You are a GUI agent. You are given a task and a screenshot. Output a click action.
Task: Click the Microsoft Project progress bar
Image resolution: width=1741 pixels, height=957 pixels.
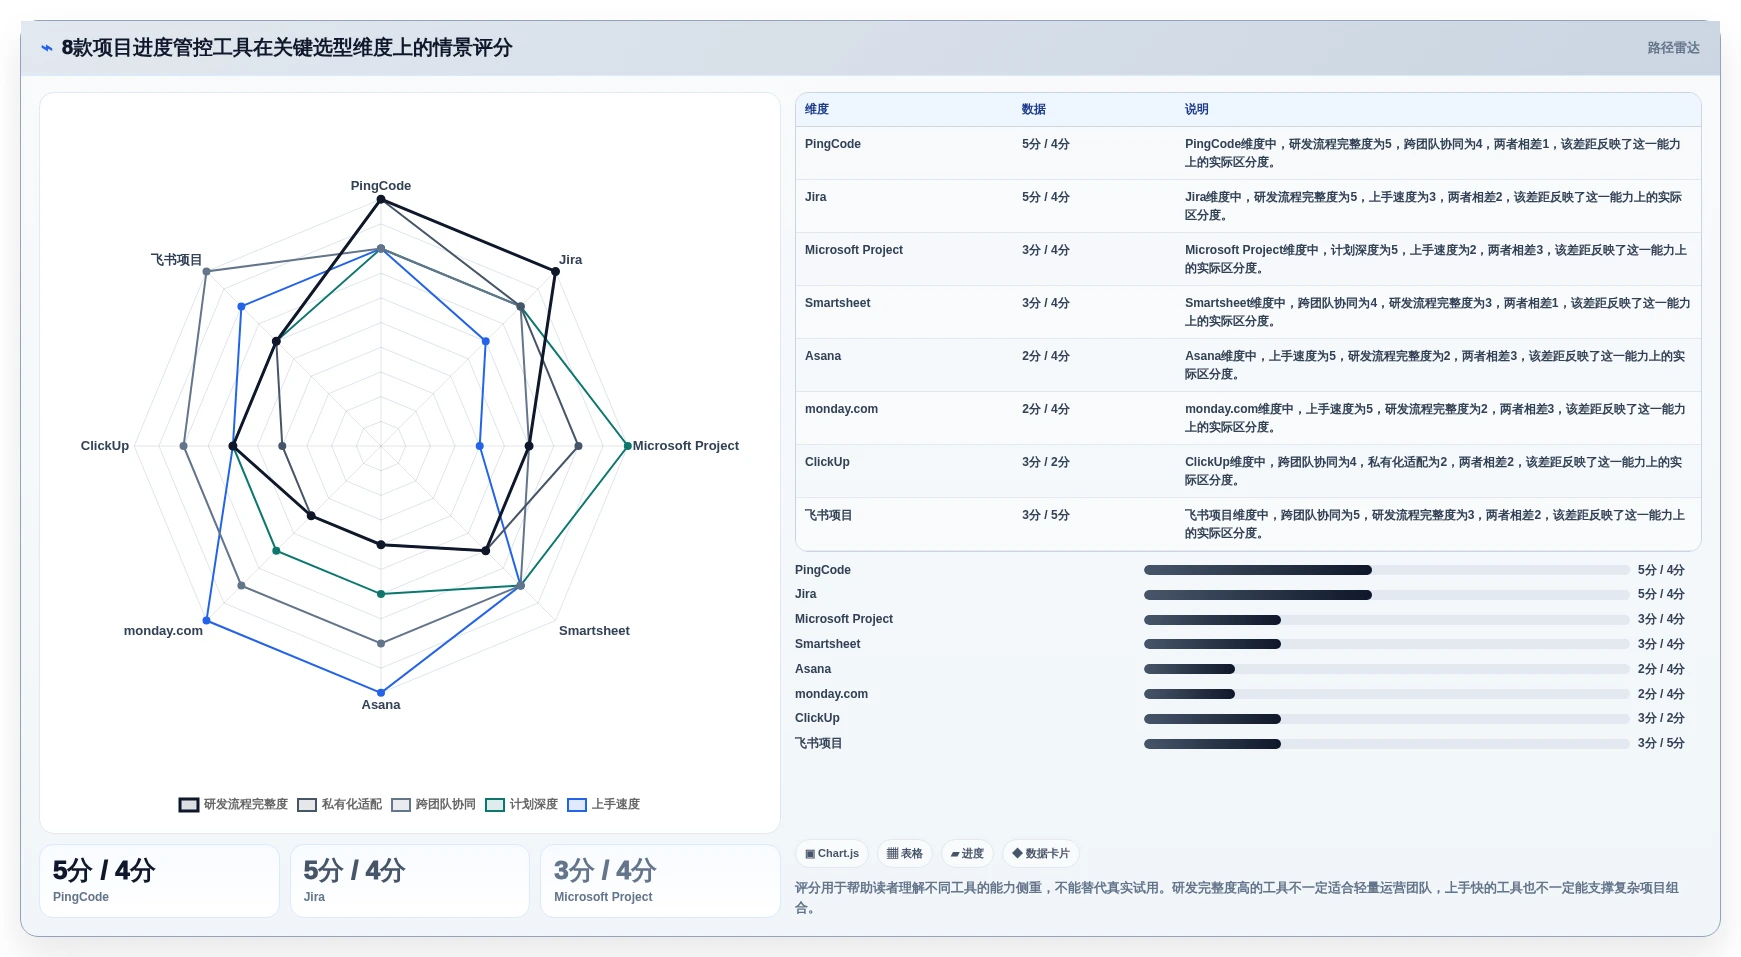1387,620
